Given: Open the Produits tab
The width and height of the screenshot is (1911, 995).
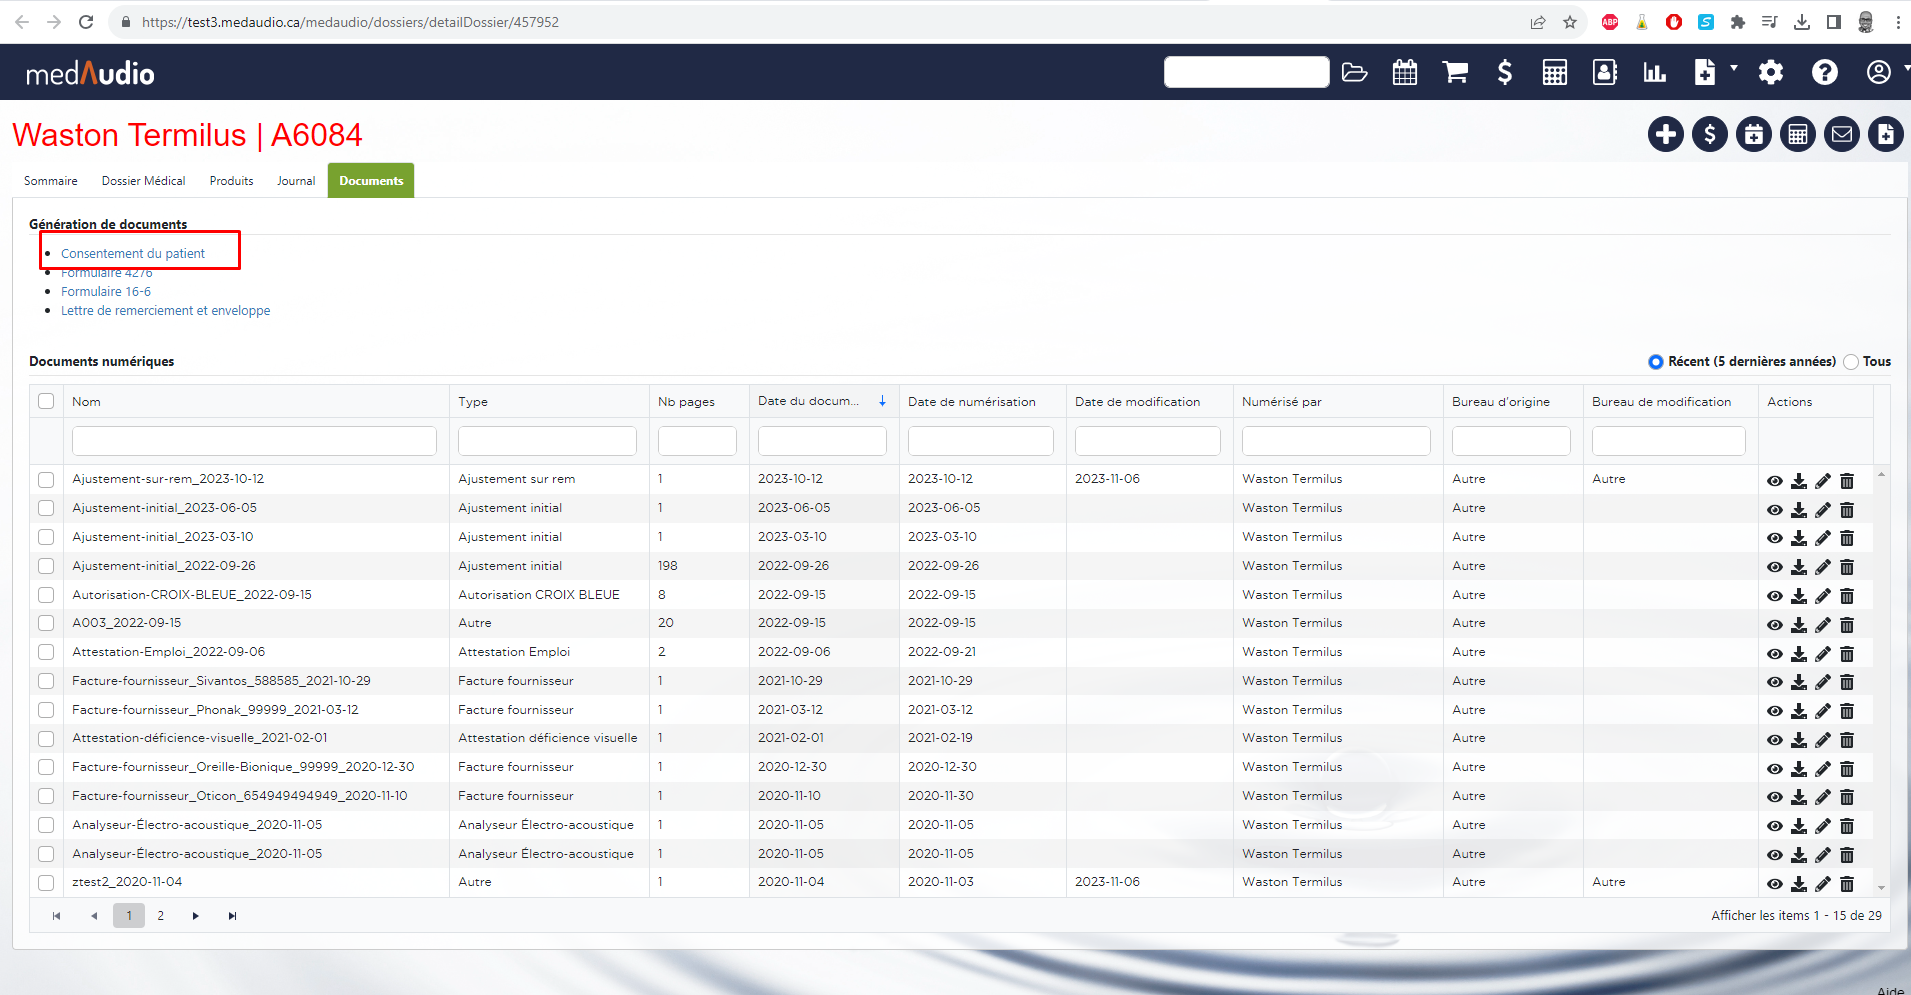Looking at the screenshot, I should click(231, 181).
